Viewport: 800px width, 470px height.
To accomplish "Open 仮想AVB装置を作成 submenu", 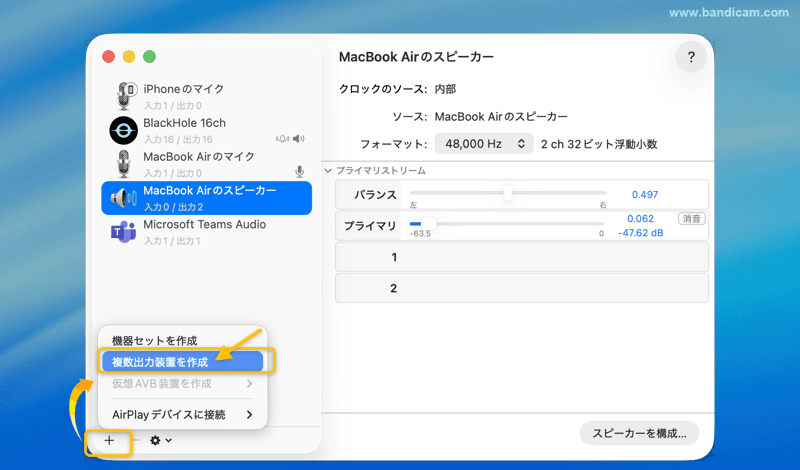I will coord(183,383).
